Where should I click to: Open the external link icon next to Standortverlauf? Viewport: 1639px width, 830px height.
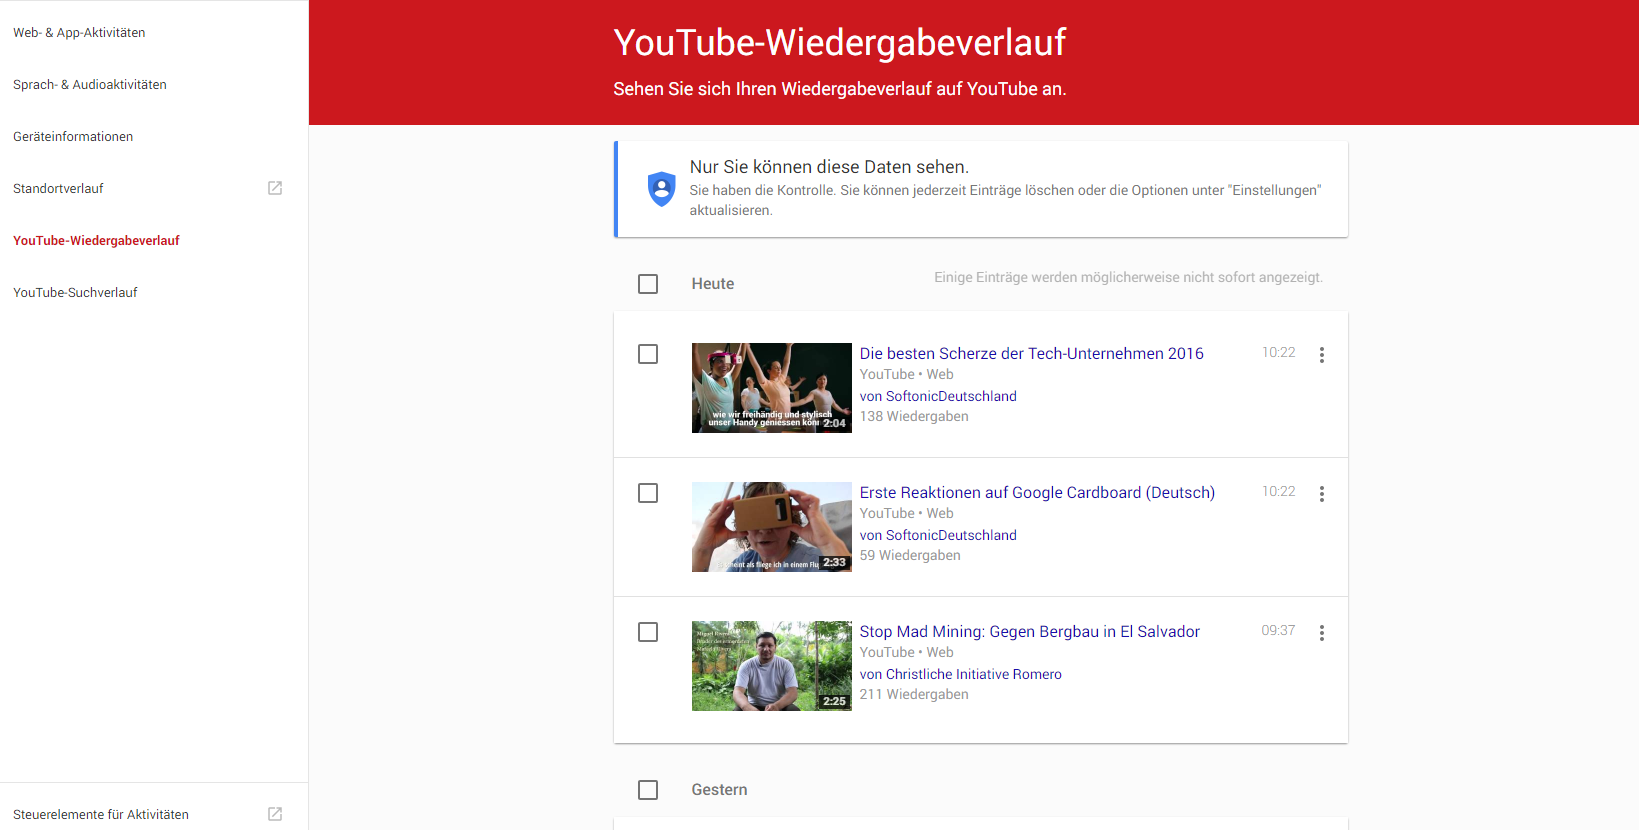click(275, 188)
